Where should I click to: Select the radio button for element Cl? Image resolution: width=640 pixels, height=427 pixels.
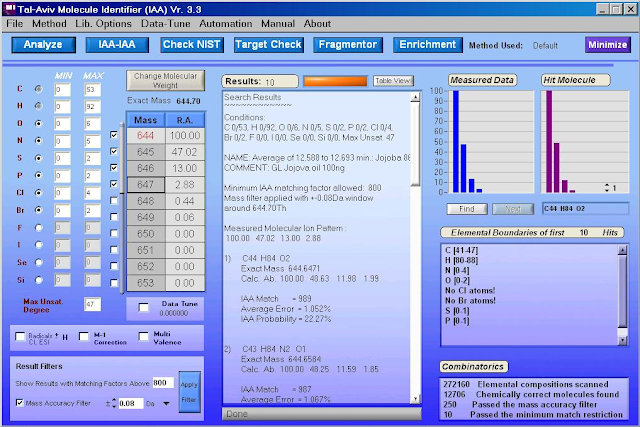point(38,192)
